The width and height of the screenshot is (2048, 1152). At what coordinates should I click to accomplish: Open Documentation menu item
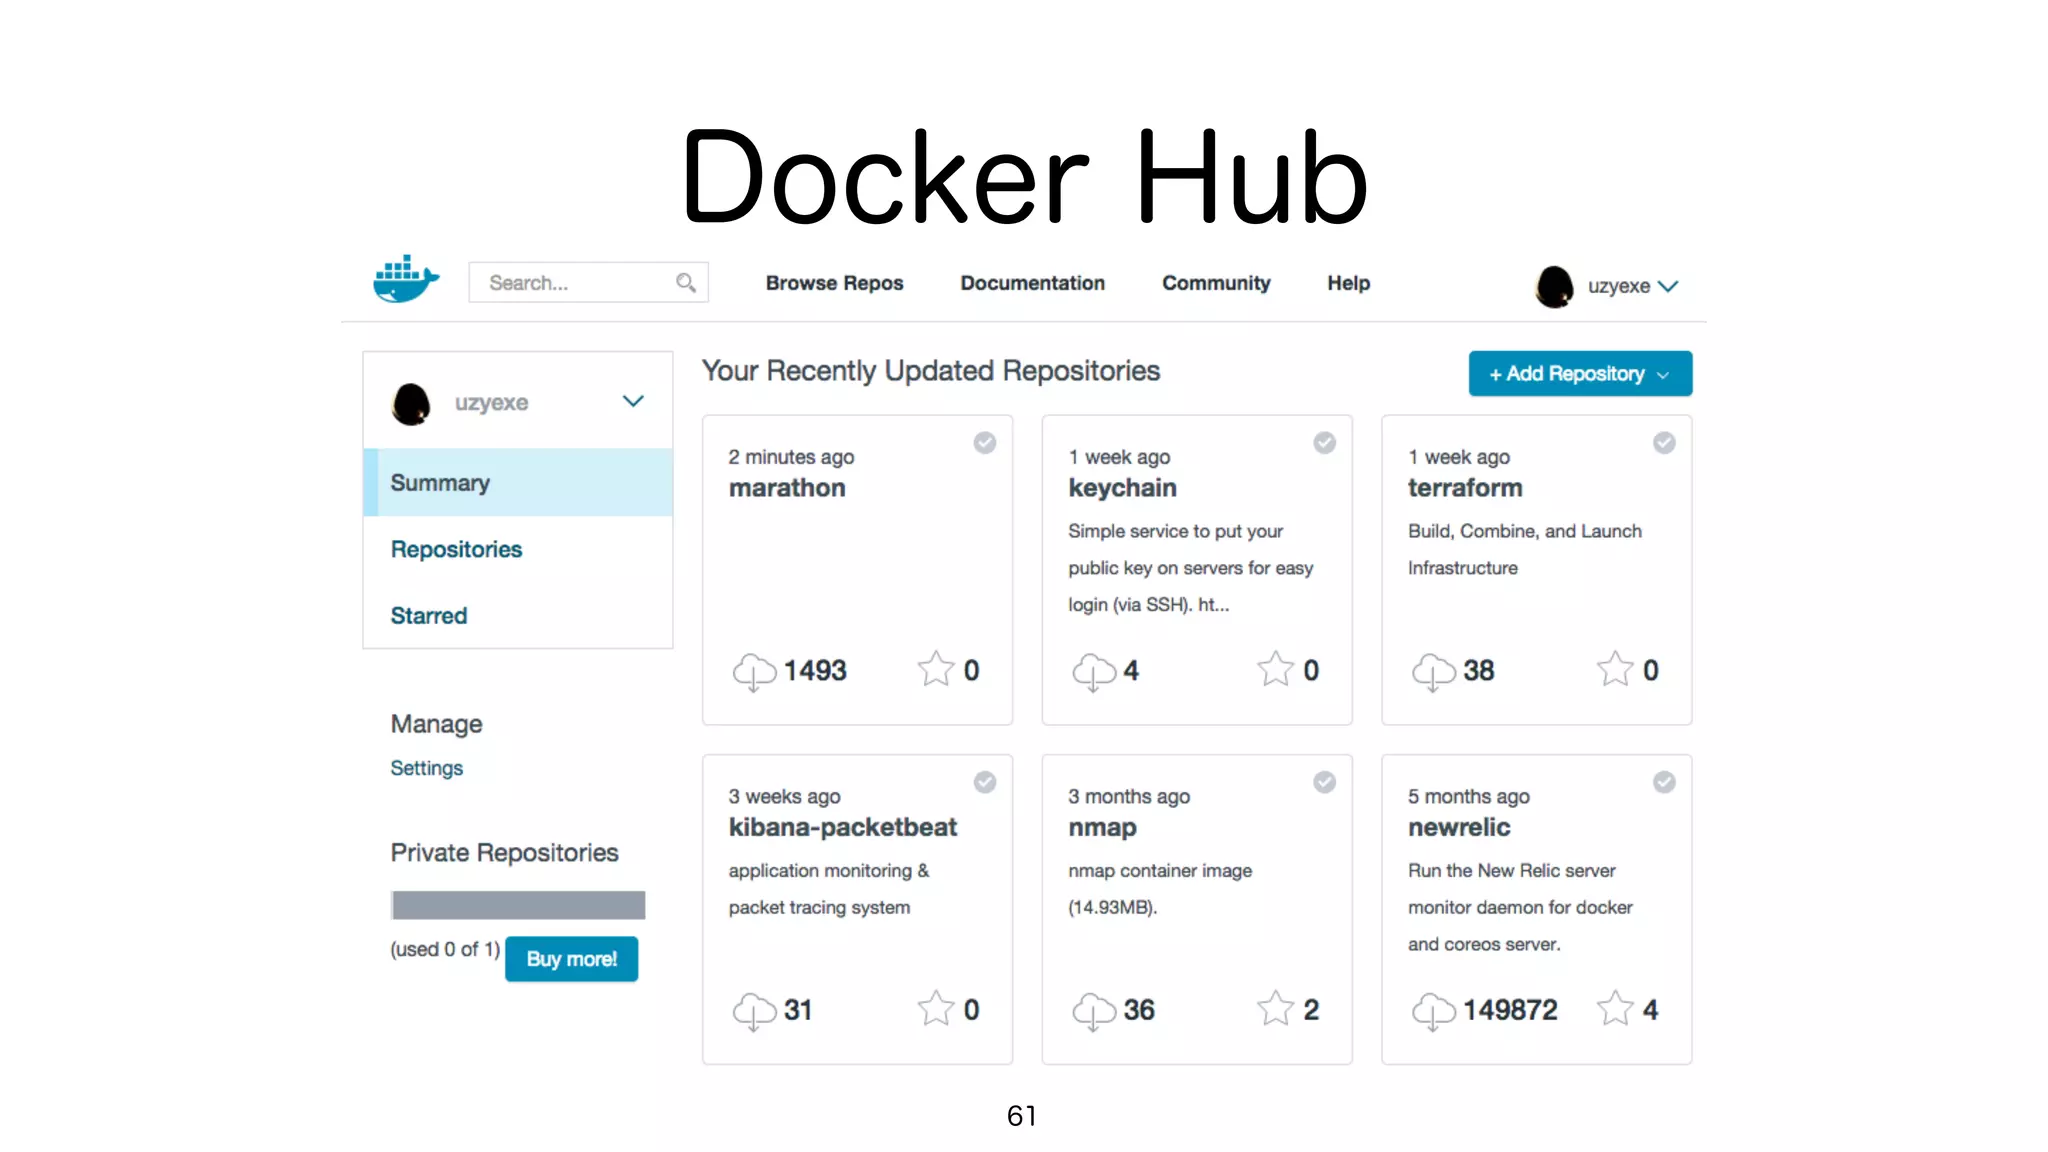click(1032, 284)
